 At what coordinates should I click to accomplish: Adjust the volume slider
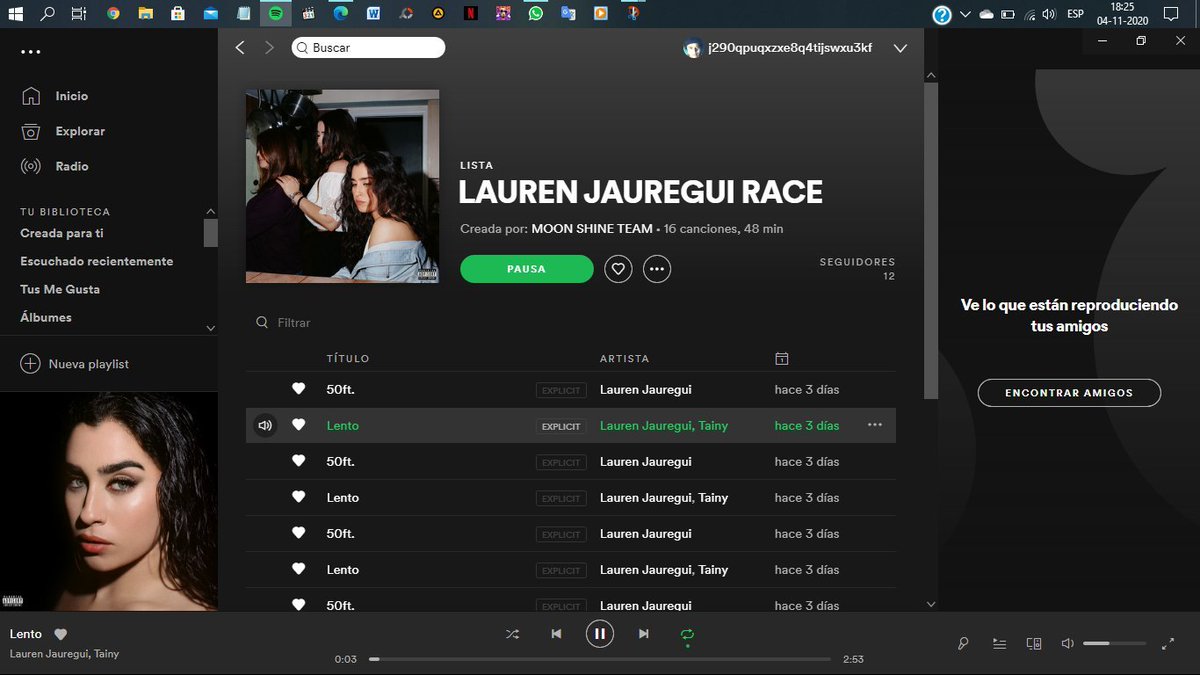click(x=1114, y=644)
